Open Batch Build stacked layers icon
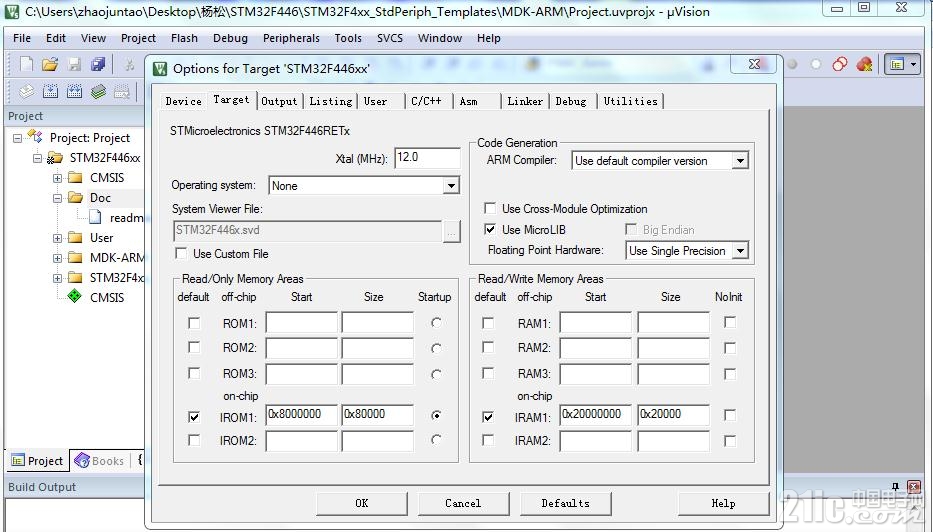 click(98, 92)
